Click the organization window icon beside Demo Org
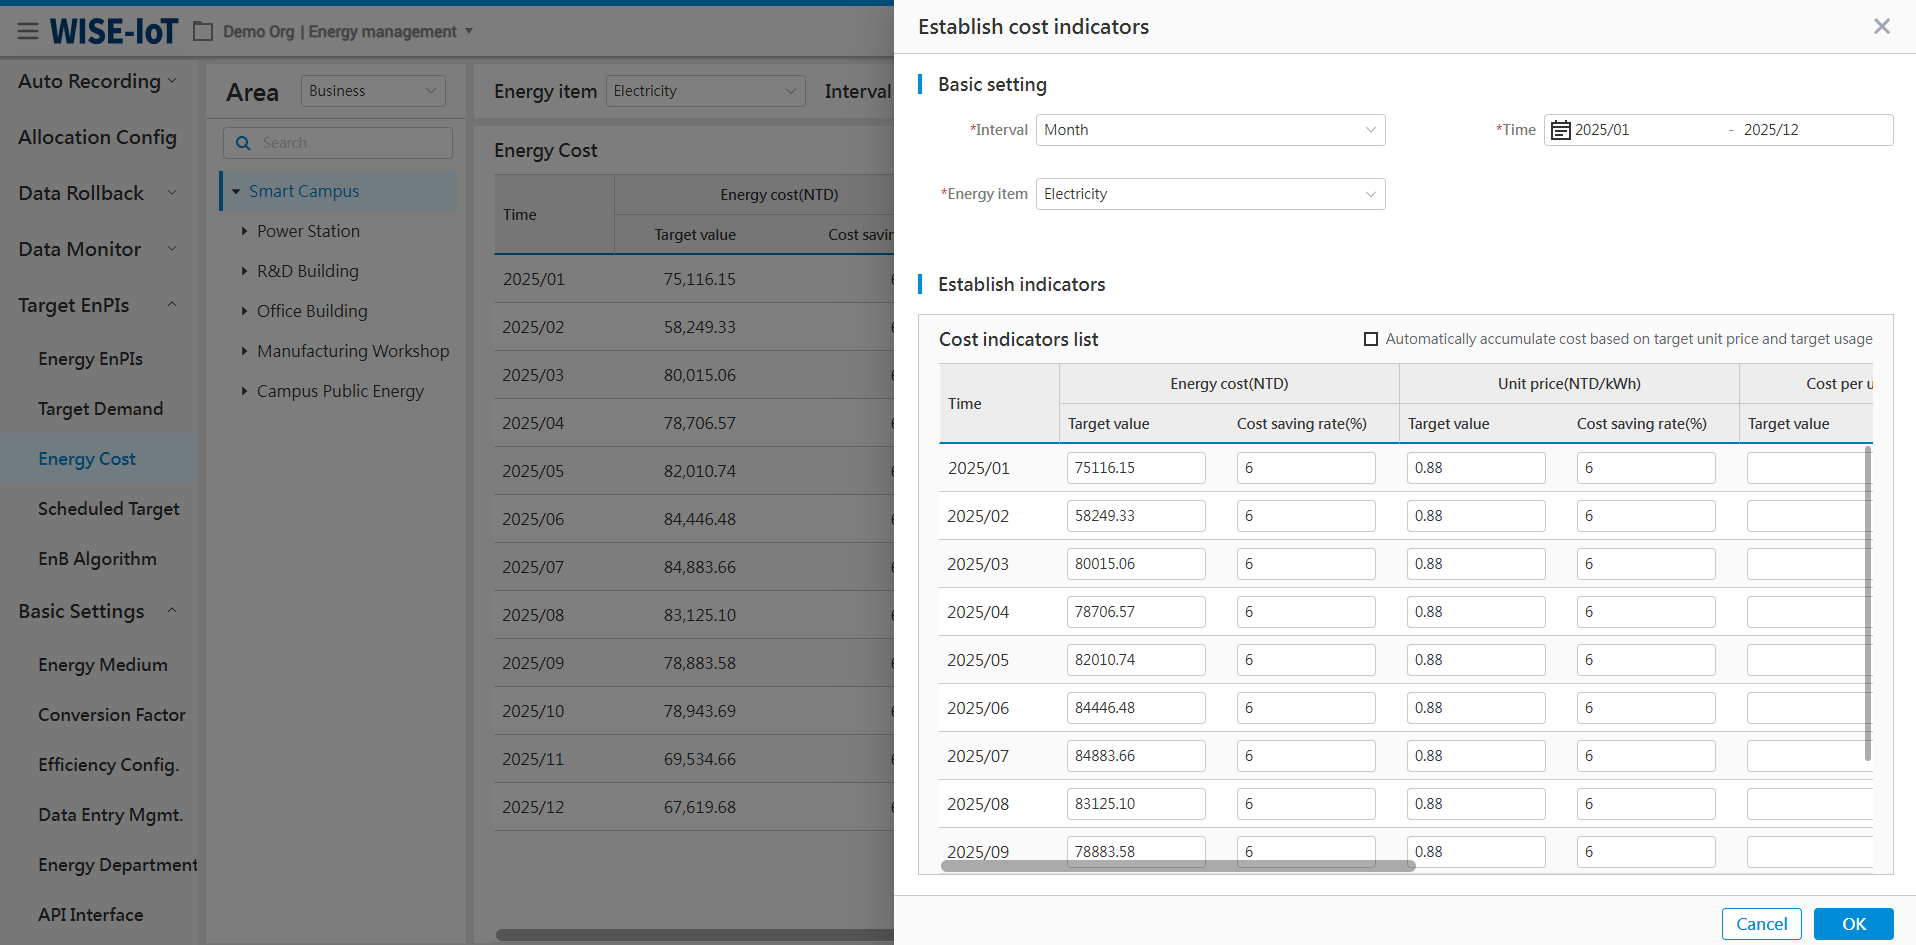 (203, 32)
